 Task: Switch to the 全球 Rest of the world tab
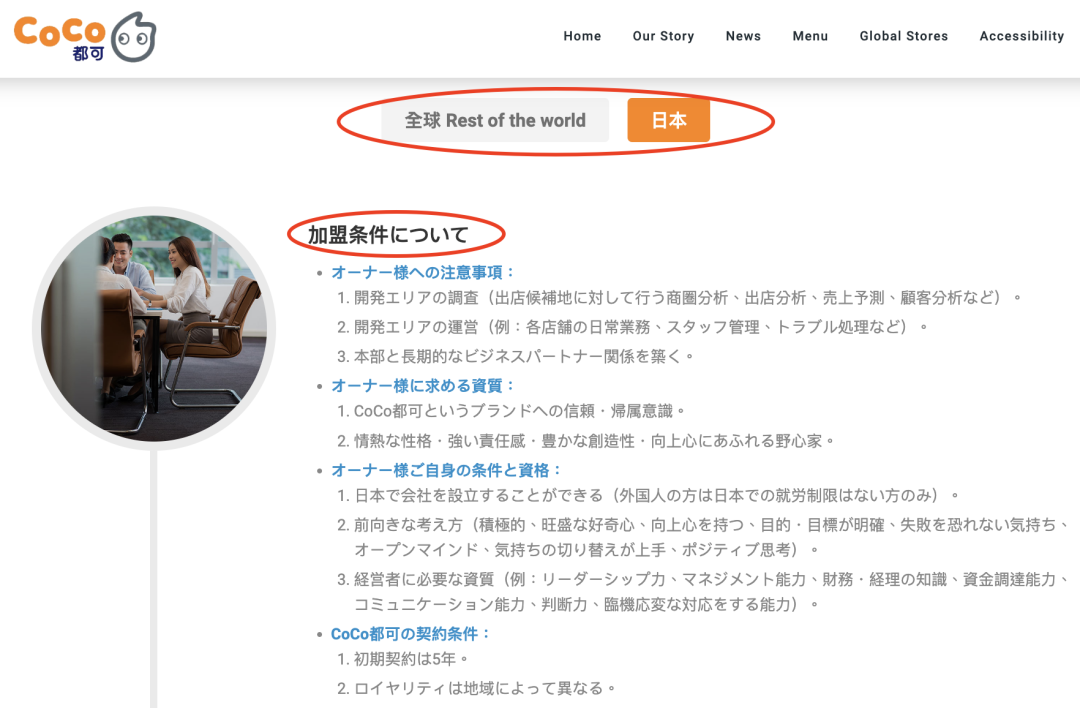(x=495, y=120)
